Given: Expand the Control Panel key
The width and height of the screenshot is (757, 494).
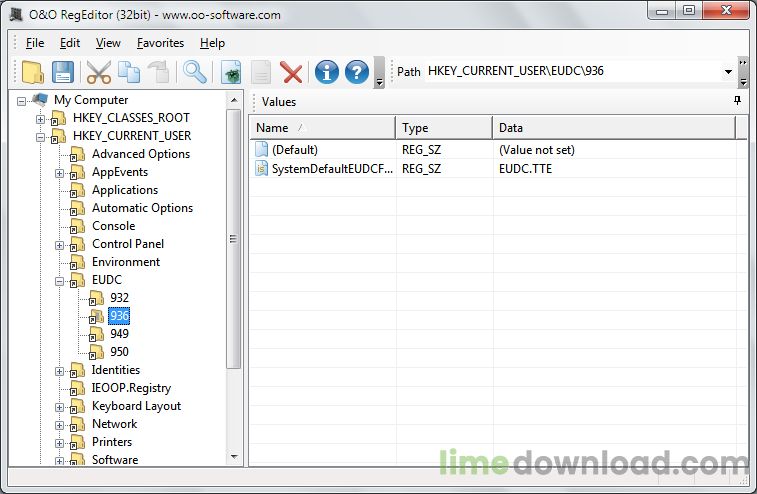Looking at the screenshot, I should (59, 245).
